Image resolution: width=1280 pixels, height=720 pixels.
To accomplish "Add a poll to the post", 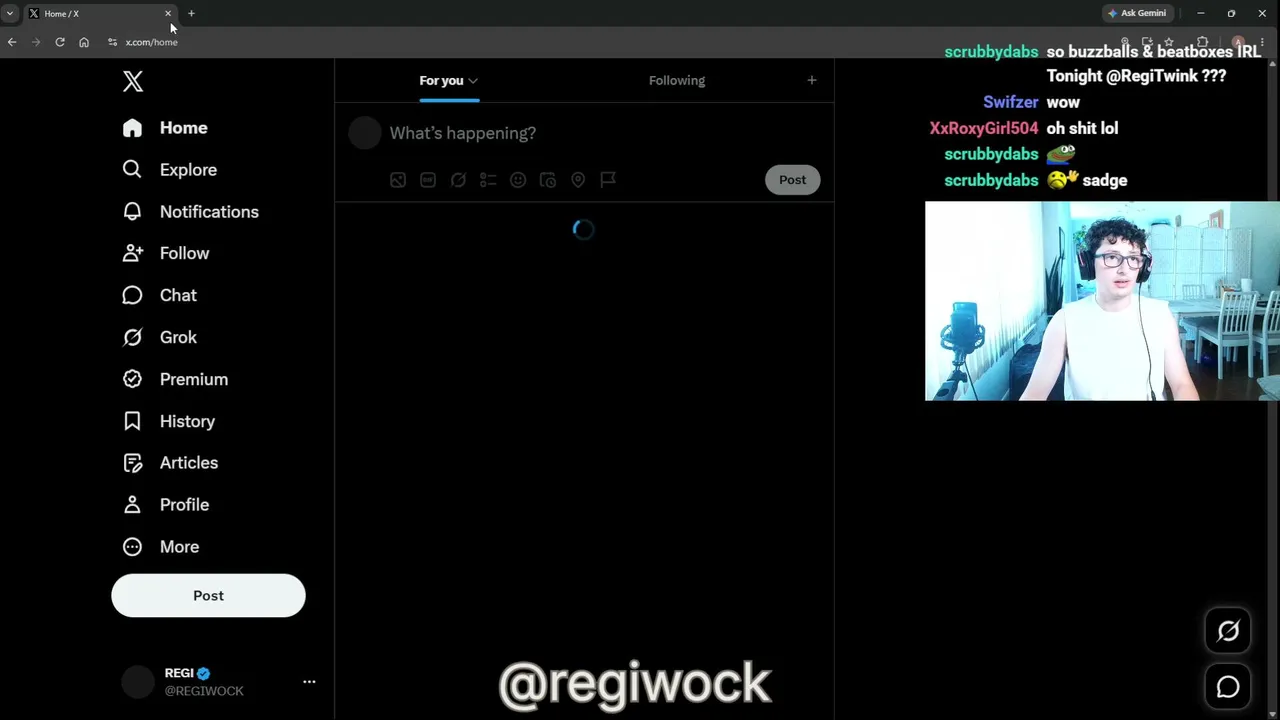I will pyautogui.click(x=488, y=180).
